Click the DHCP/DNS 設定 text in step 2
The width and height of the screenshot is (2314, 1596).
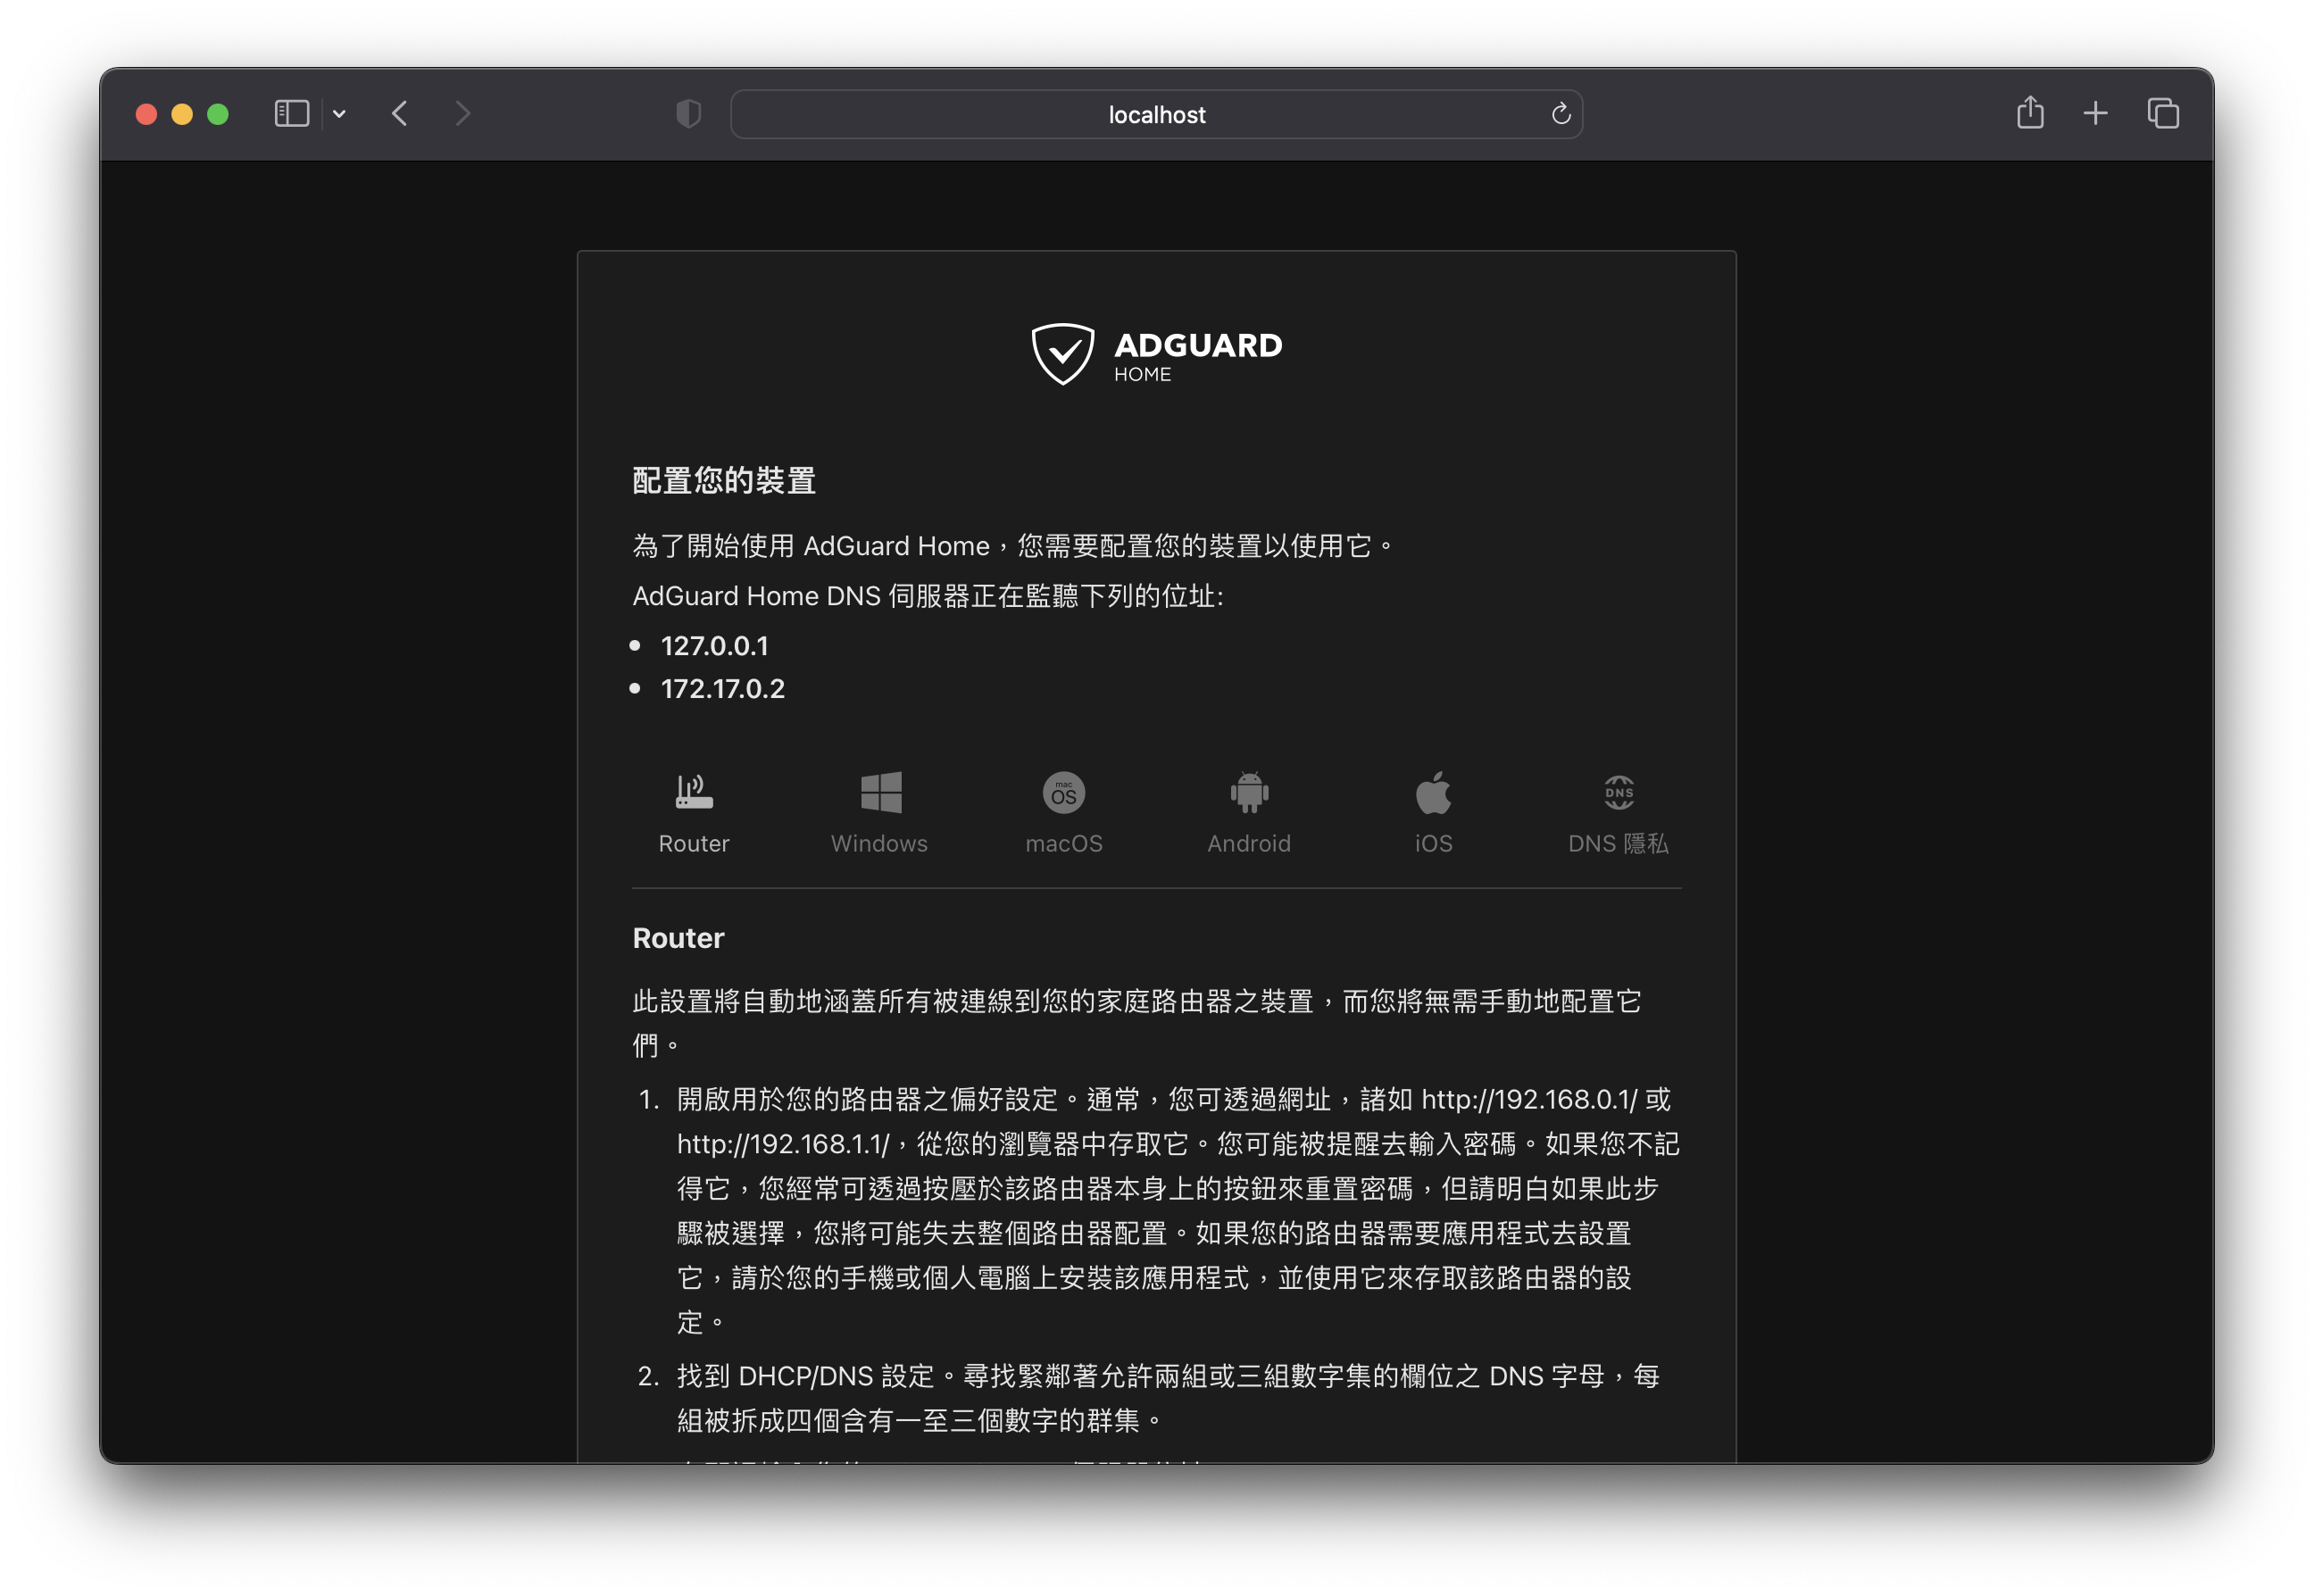(836, 1376)
